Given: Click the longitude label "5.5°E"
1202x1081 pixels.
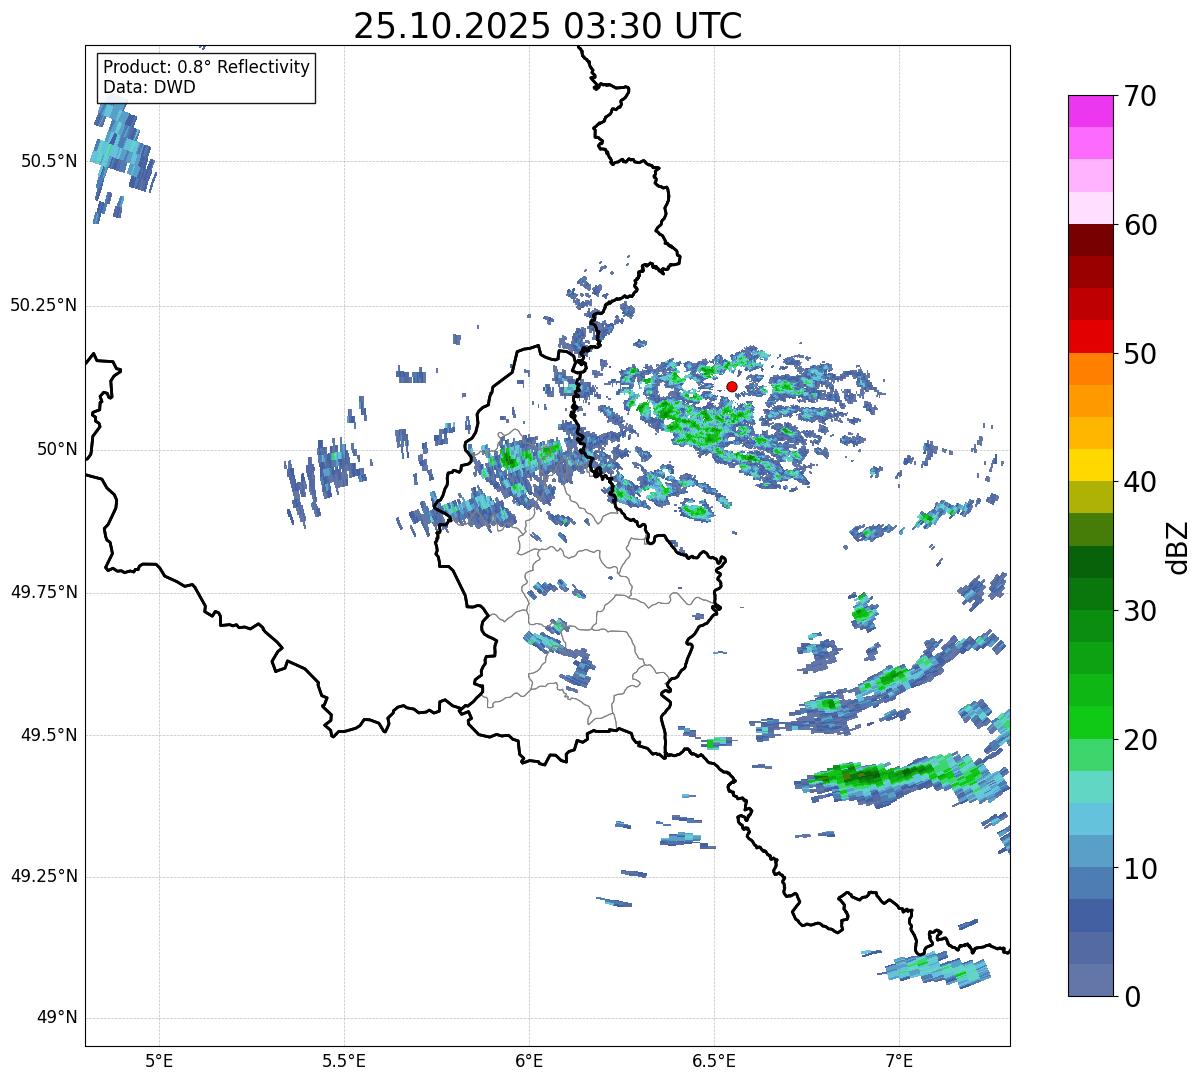Looking at the screenshot, I should pos(344,1061).
